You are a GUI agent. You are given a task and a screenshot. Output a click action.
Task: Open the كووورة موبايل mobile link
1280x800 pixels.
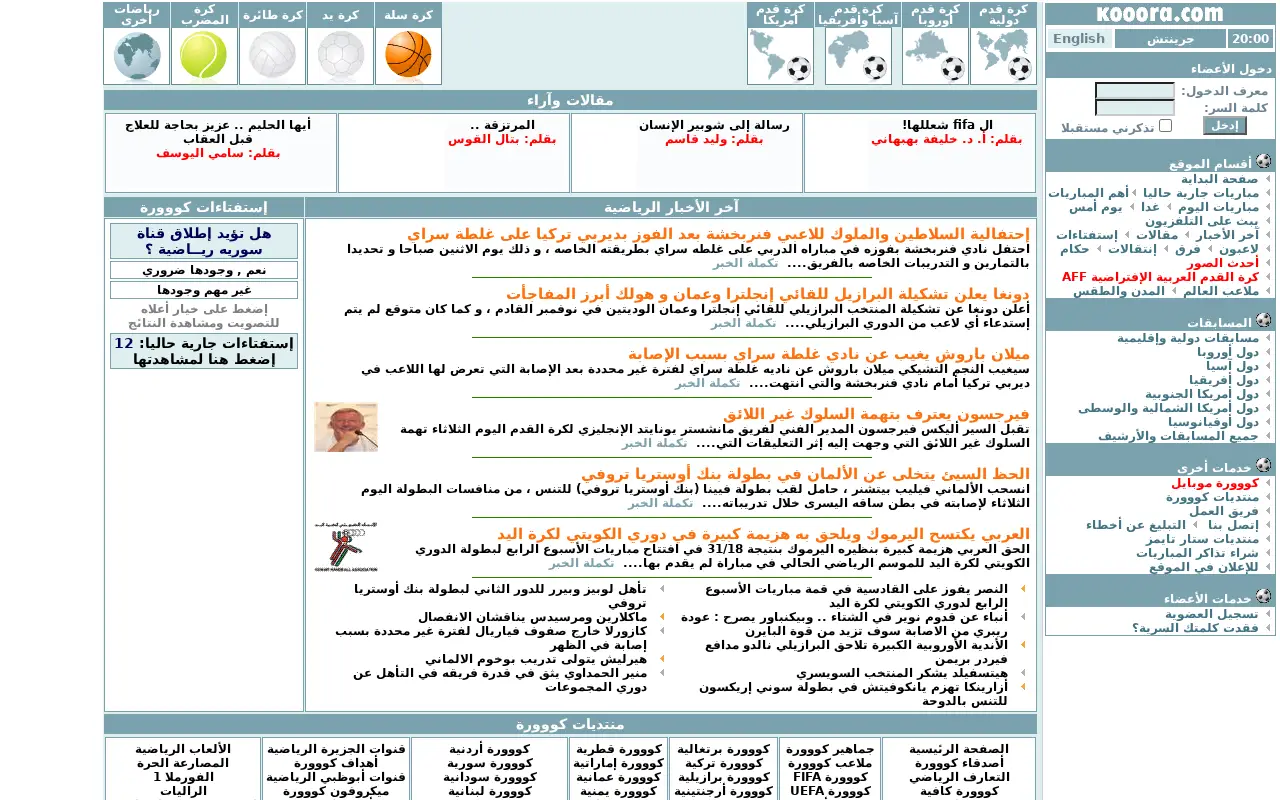[1215, 483]
